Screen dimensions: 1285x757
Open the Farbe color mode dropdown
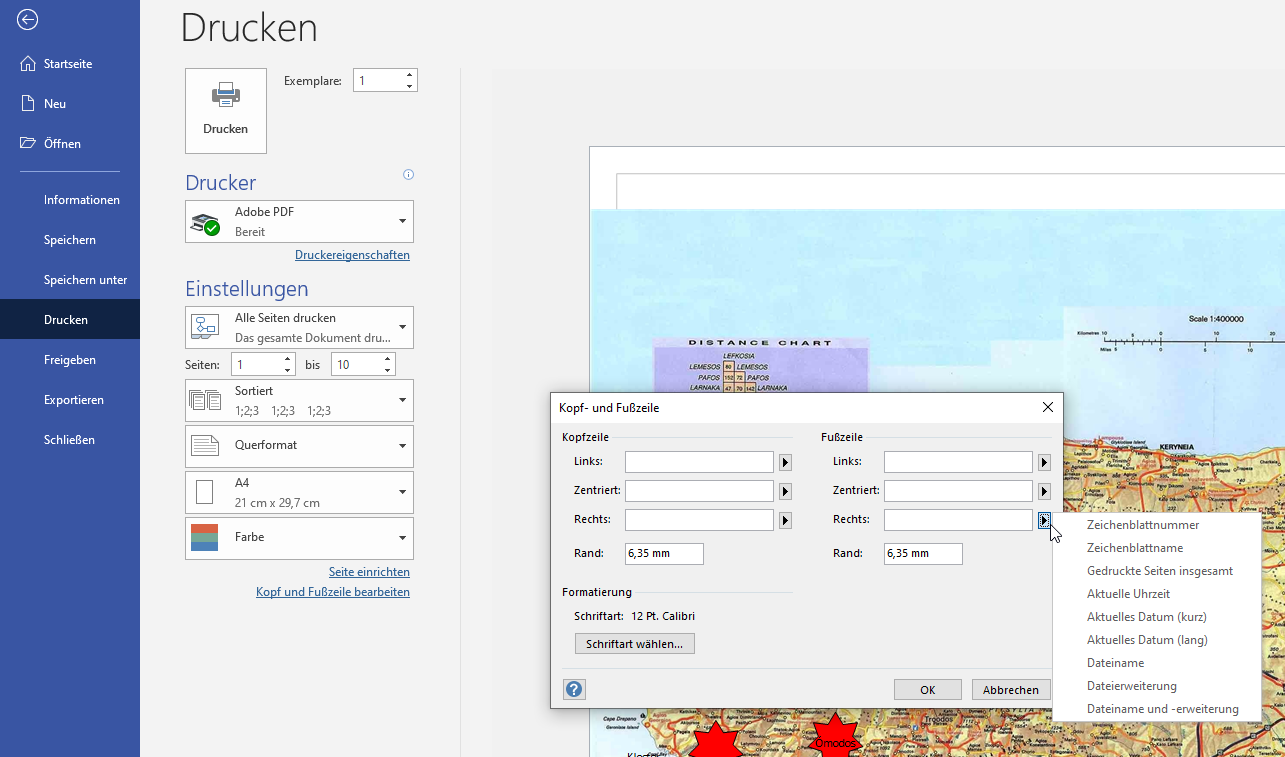coord(402,538)
